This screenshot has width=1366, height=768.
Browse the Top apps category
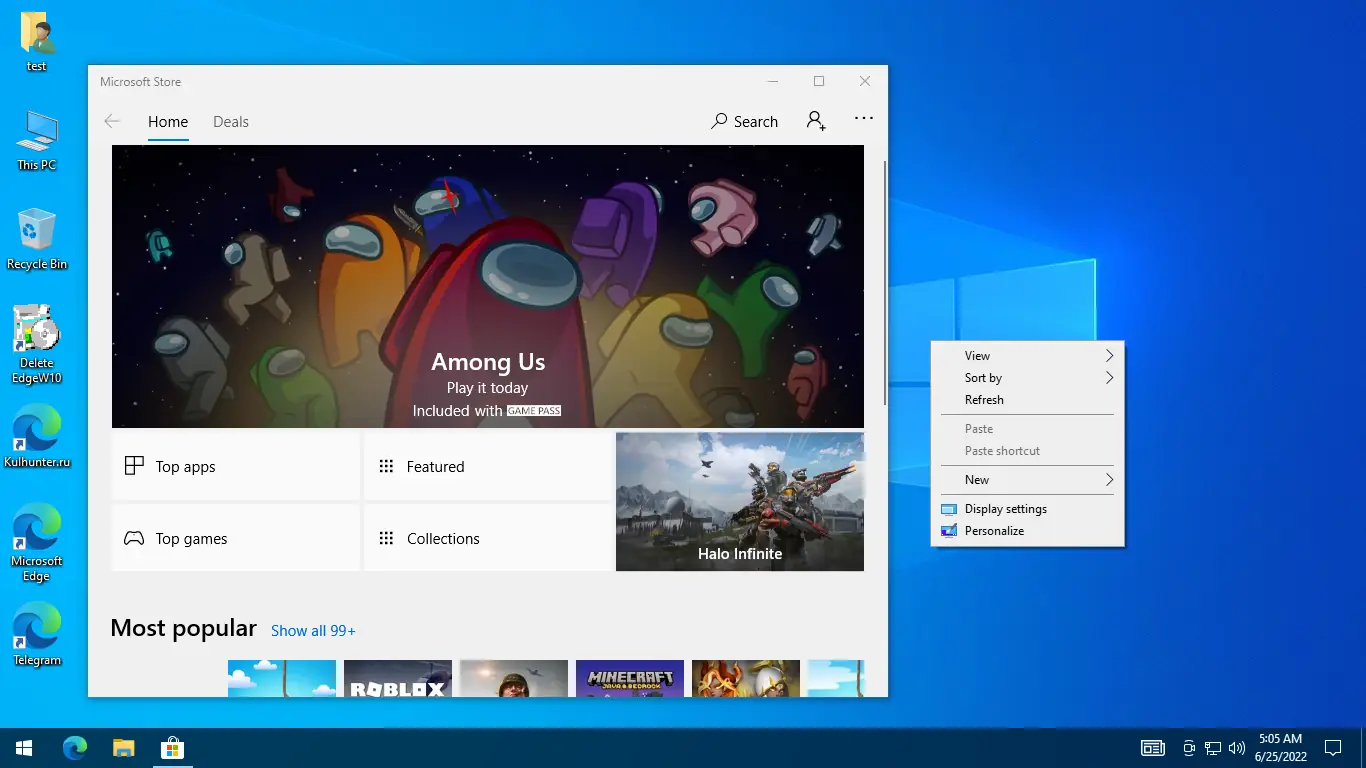(235, 466)
